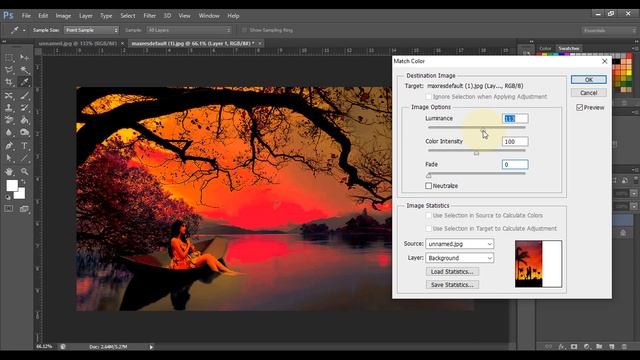
Task: Select the Line shape tool
Action: pyautogui.click(x=24, y=158)
